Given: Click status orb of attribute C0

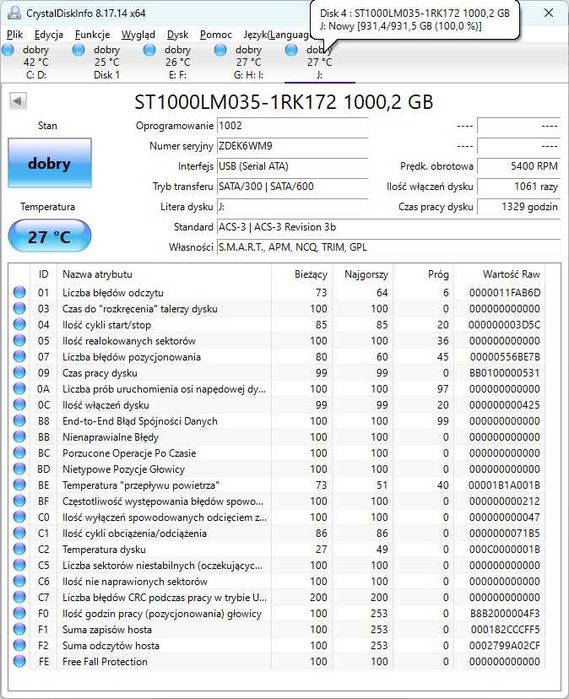Looking at the screenshot, I should [x=19, y=517].
